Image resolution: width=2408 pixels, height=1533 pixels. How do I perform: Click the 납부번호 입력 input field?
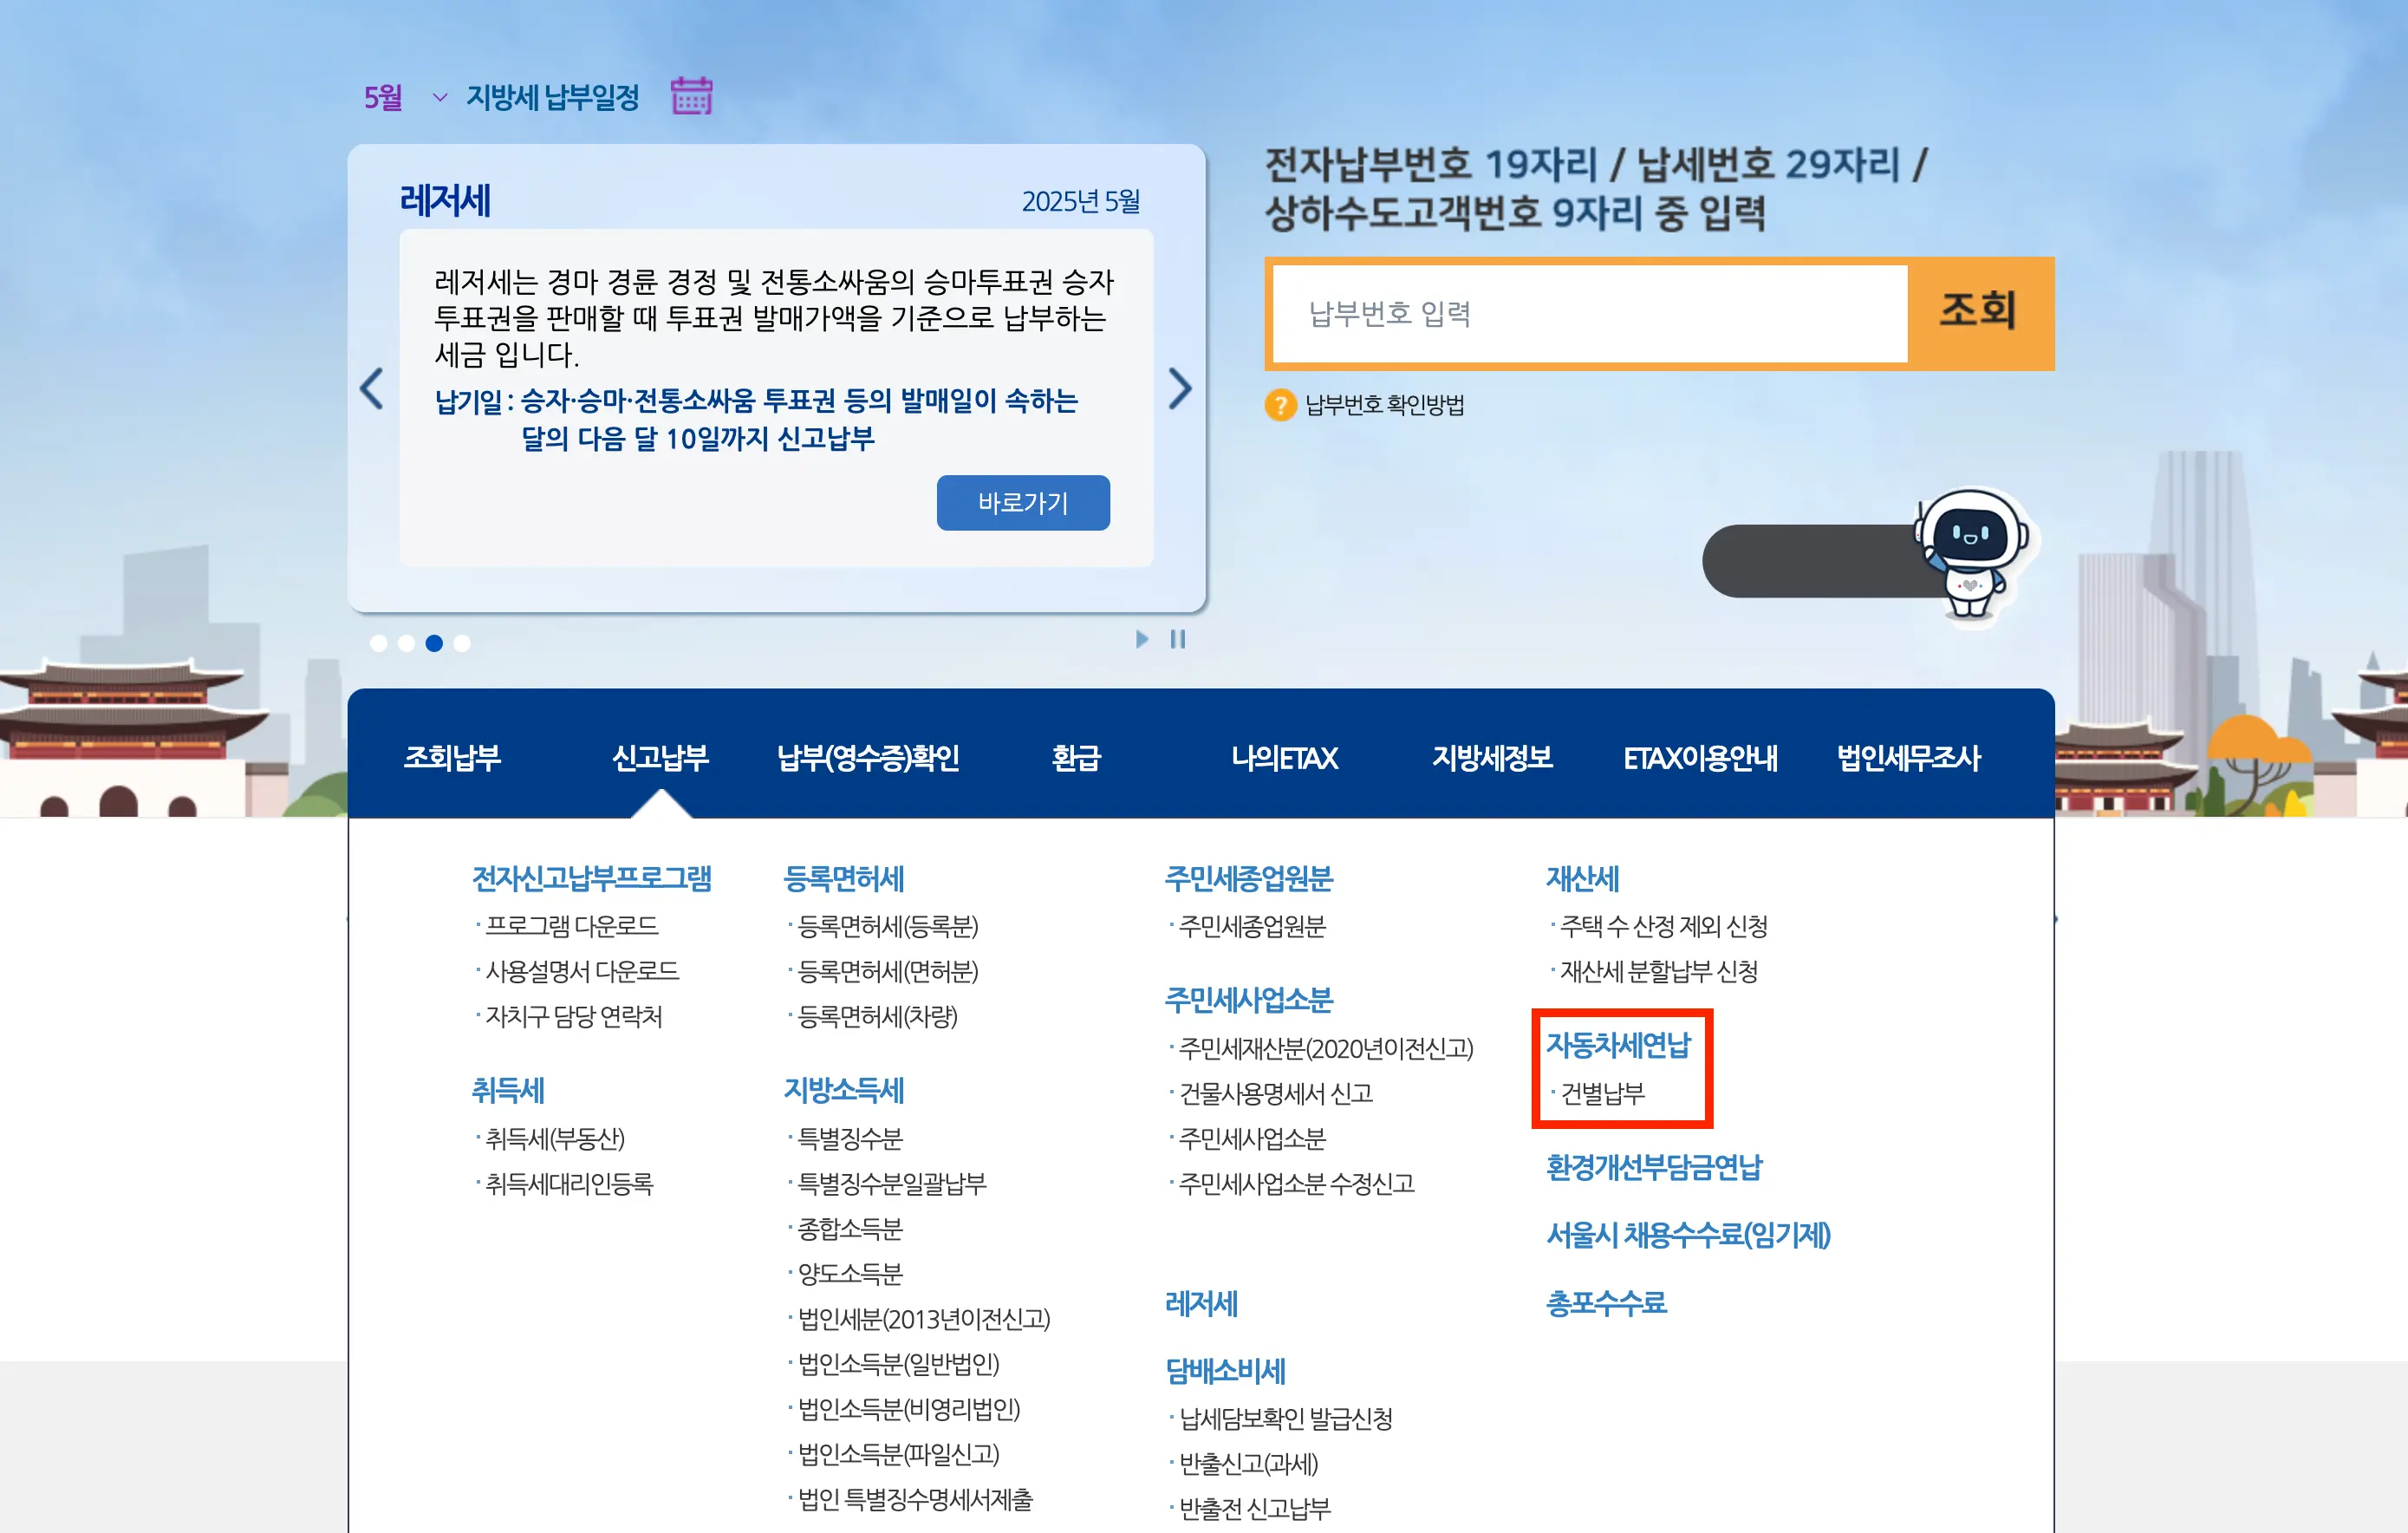point(1588,314)
